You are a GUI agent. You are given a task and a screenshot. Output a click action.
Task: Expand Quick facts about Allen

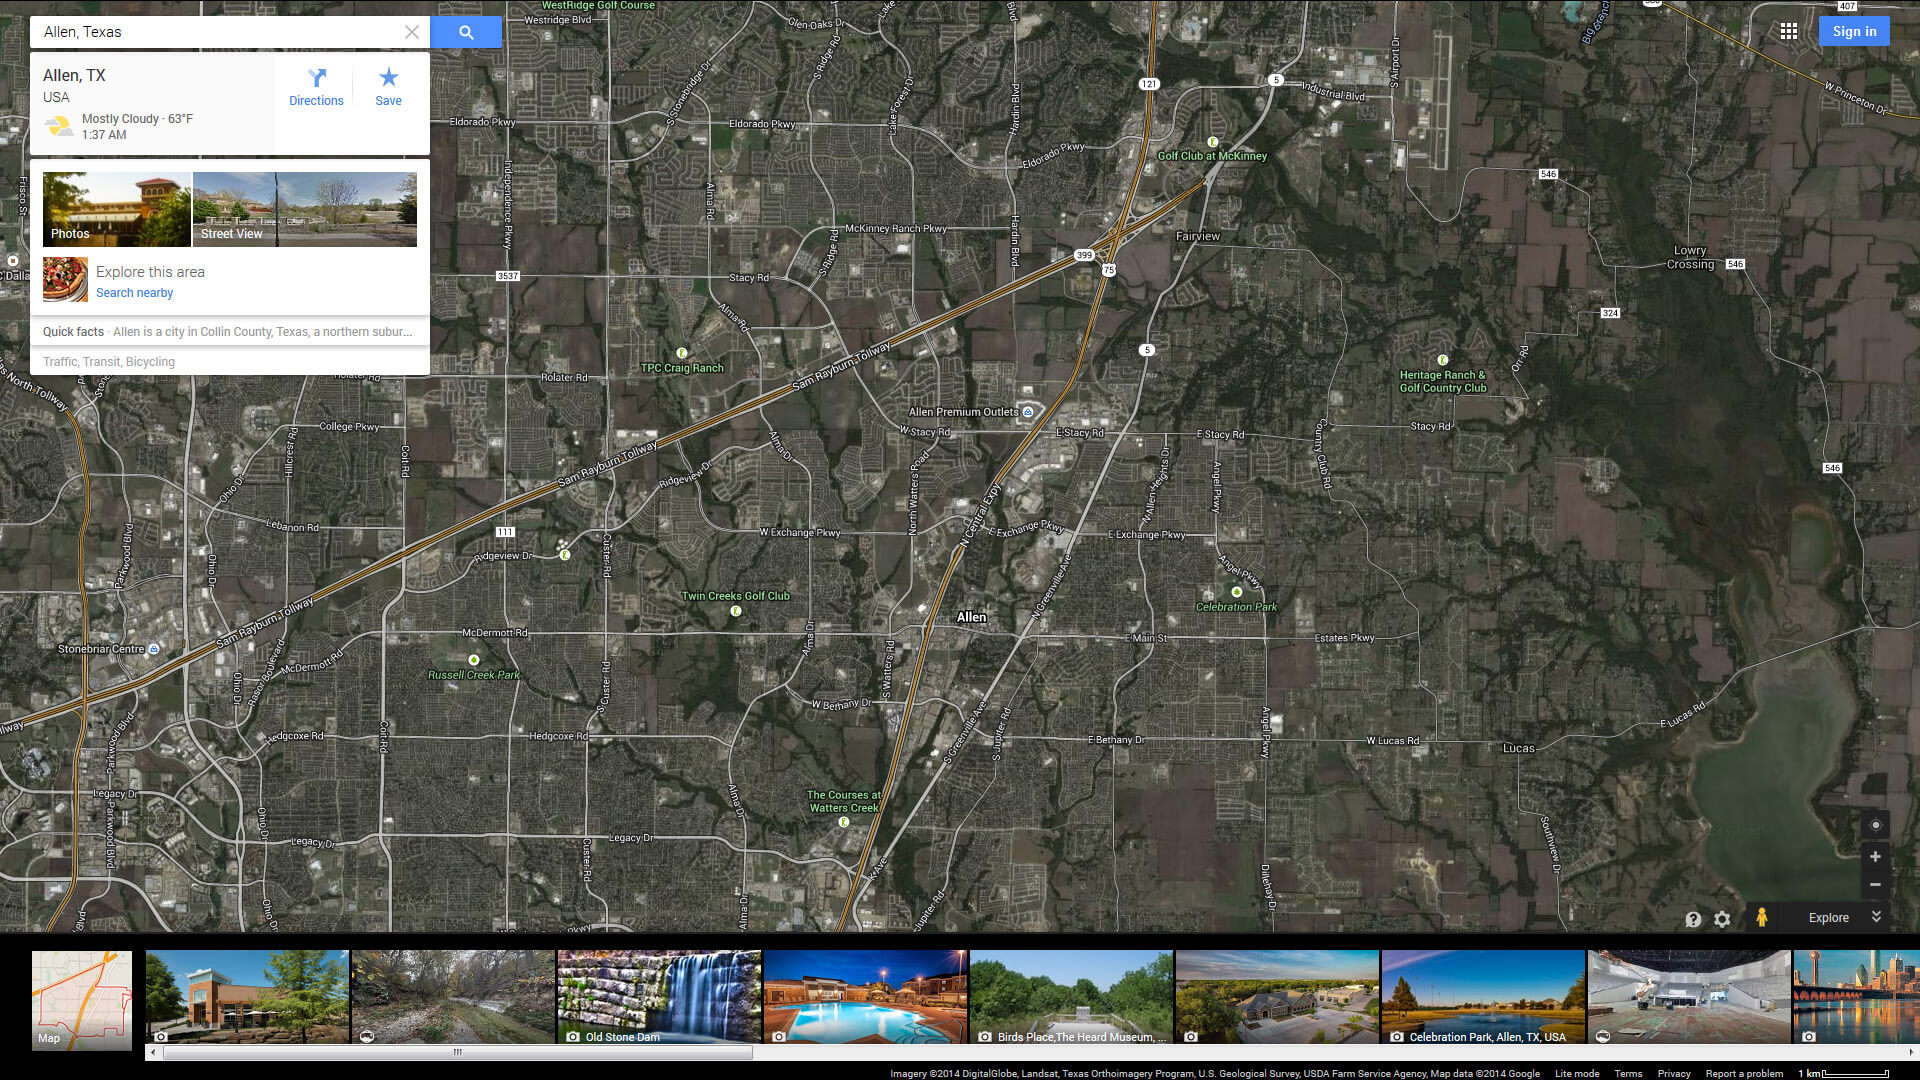pos(228,332)
